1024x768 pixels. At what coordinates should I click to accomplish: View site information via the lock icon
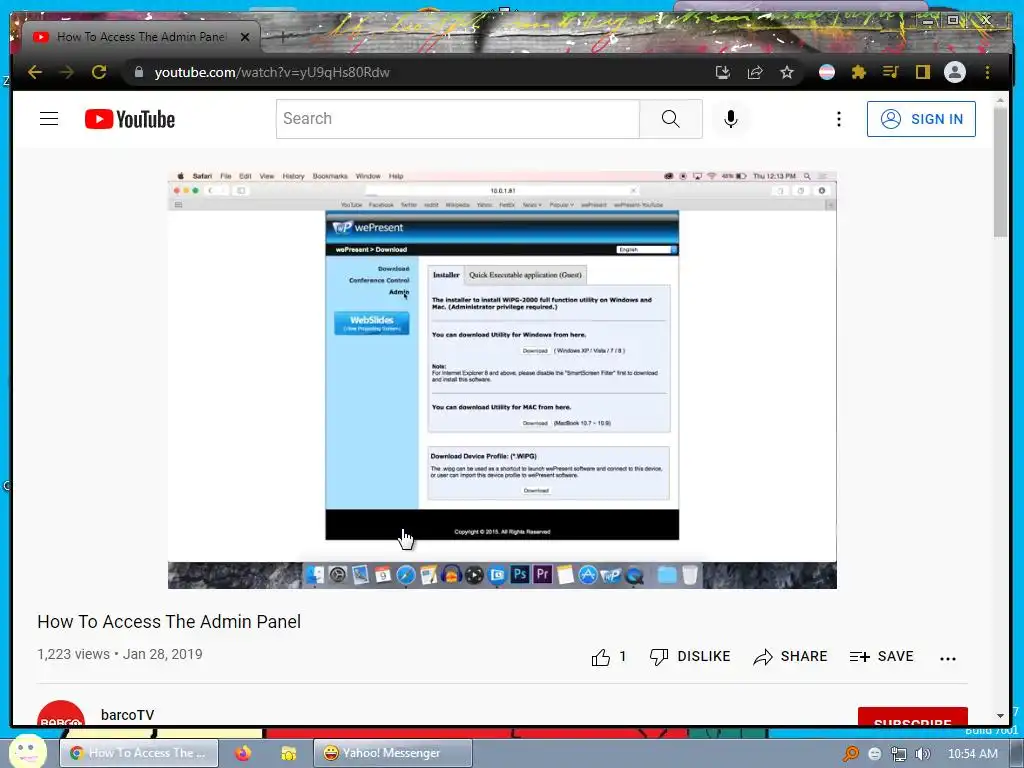(x=138, y=72)
